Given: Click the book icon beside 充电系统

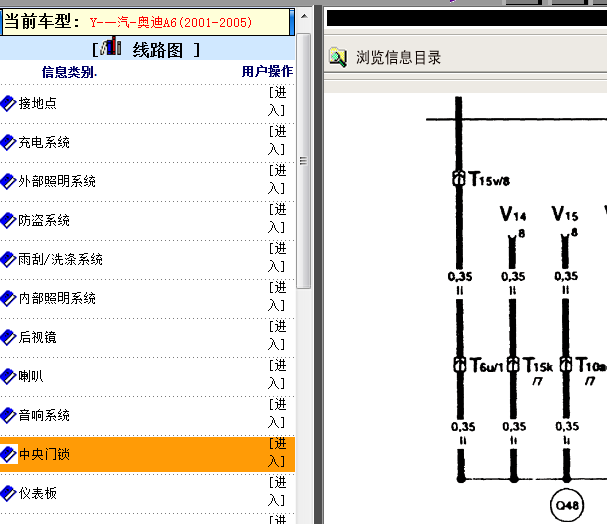Looking at the screenshot, I should (x=8, y=142).
